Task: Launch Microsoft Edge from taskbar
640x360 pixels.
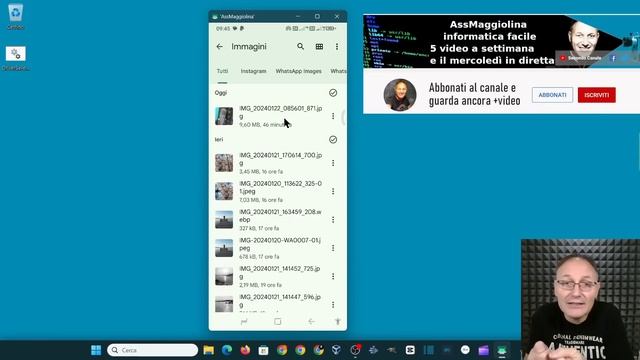Action: 227,350
